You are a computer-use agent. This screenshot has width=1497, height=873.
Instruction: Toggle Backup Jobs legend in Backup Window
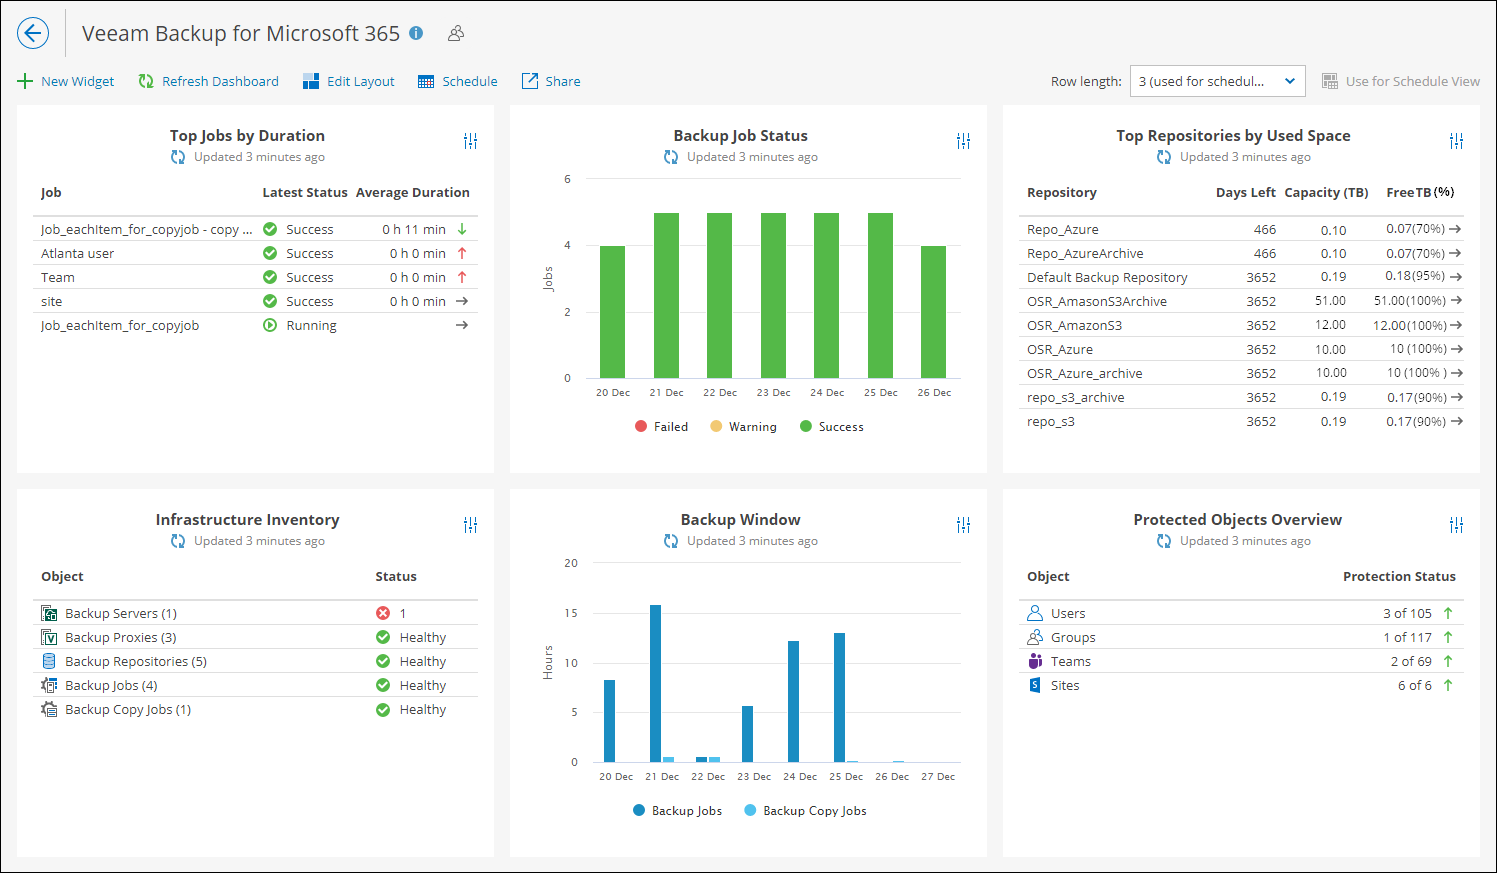click(x=677, y=810)
